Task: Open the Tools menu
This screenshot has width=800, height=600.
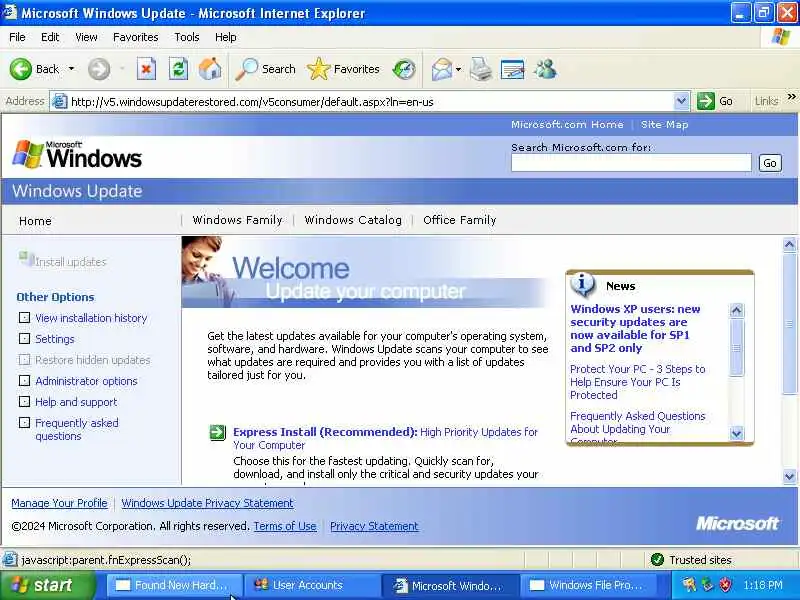Action: click(187, 37)
